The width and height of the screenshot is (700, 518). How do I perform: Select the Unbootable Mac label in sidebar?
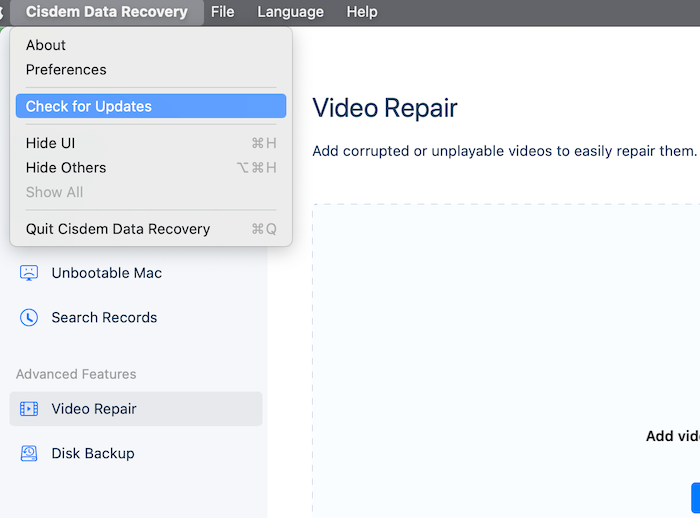(106, 273)
